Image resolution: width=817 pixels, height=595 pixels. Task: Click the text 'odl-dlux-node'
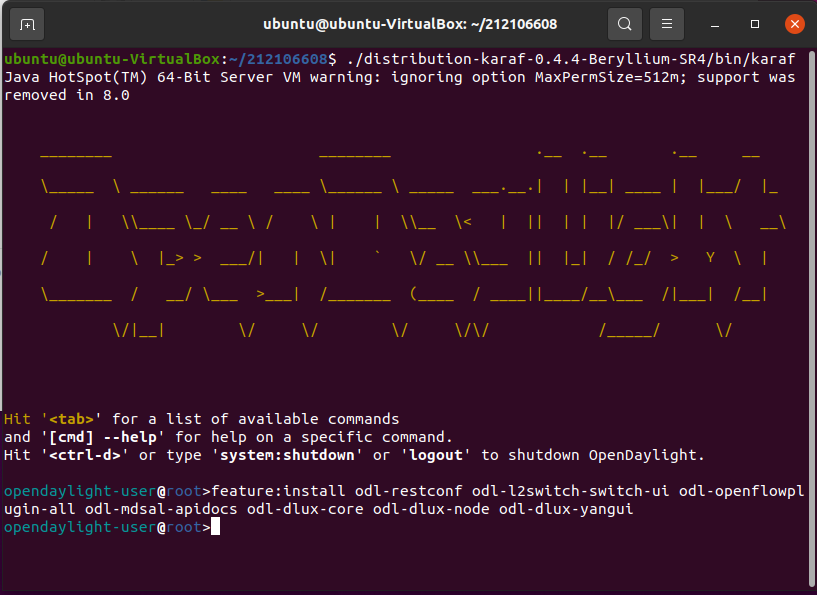point(431,509)
